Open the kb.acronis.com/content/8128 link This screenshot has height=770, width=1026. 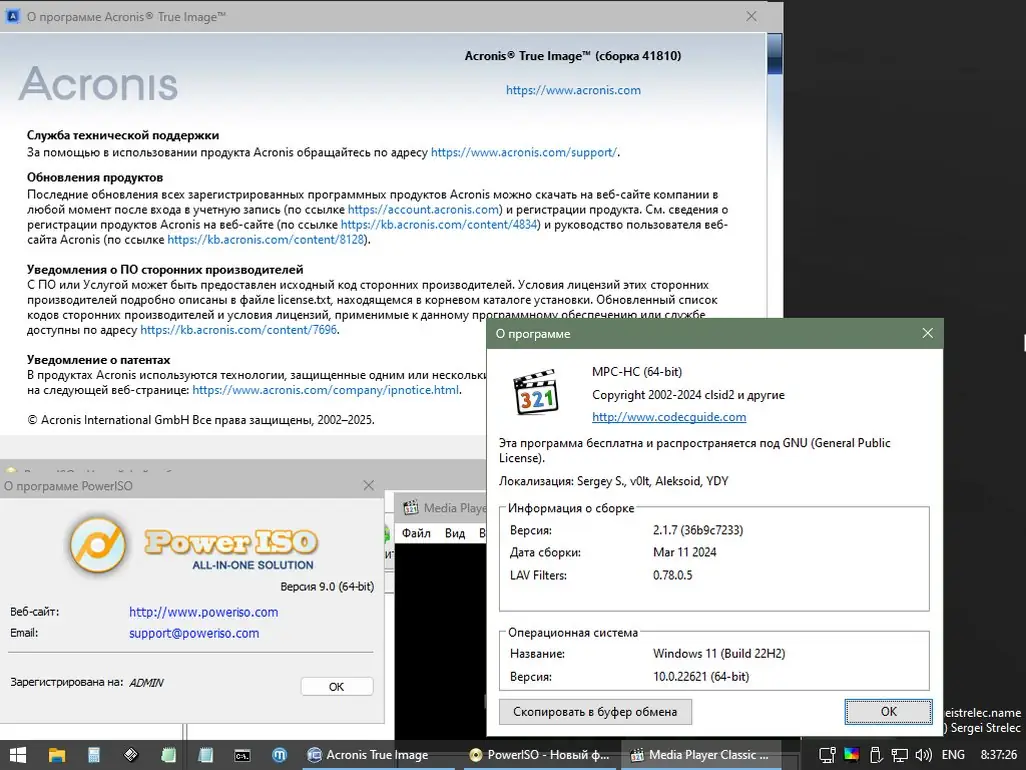click(x=266, y=239)
